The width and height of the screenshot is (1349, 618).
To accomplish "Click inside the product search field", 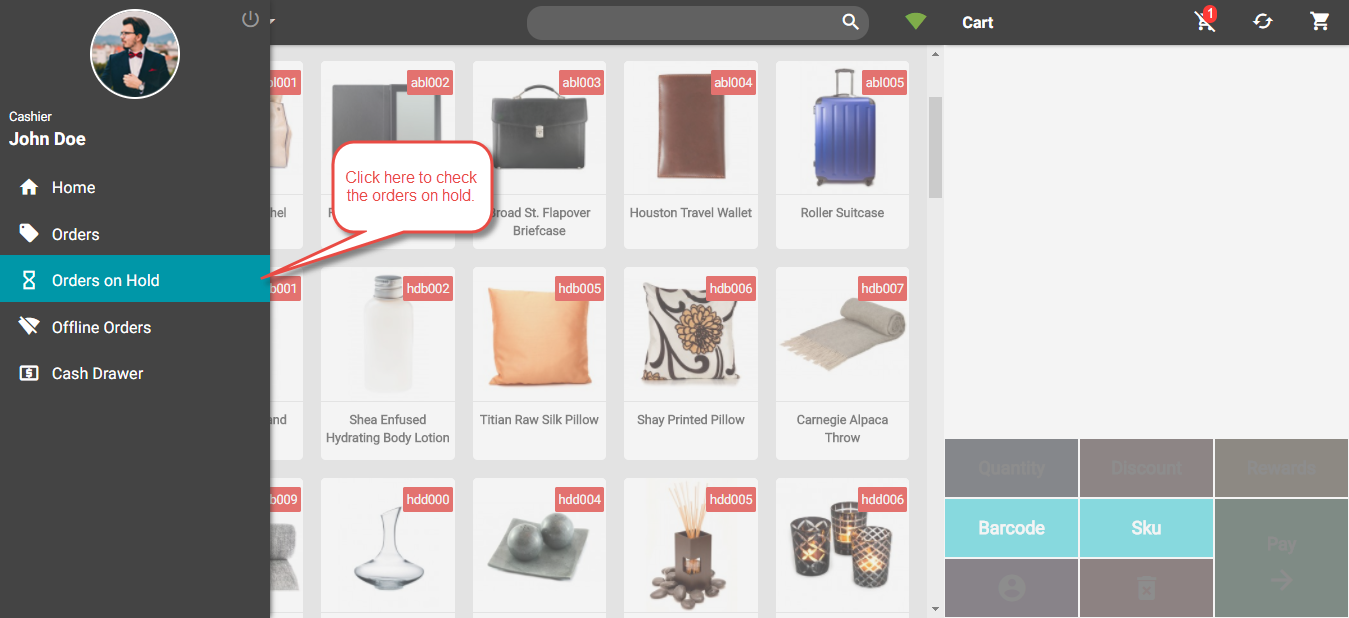I will click(697, 22).
